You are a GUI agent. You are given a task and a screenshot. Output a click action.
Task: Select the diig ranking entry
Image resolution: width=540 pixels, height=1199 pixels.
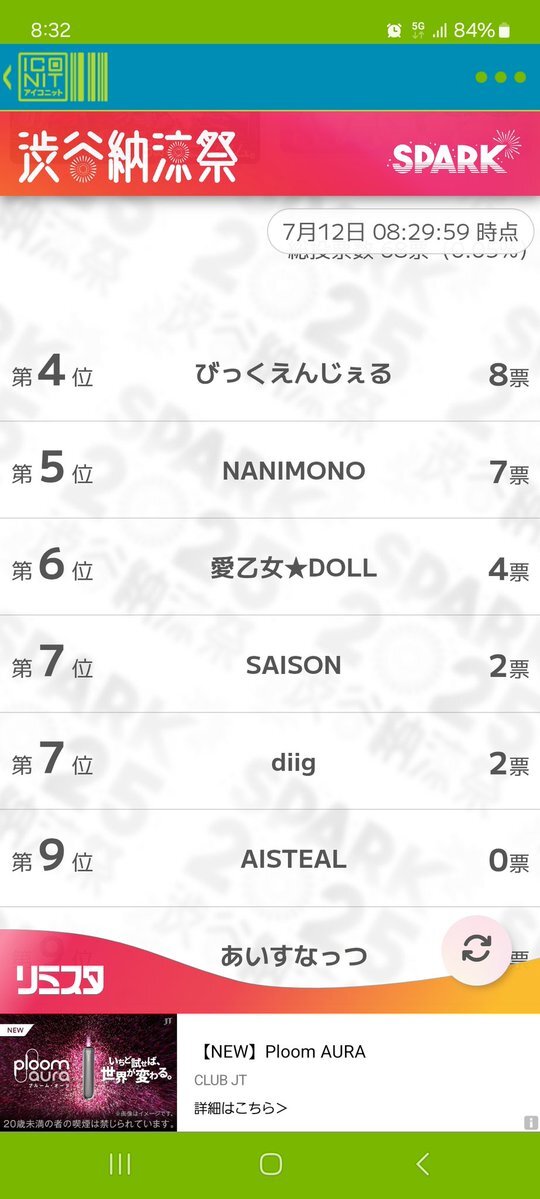click(270, 762)
